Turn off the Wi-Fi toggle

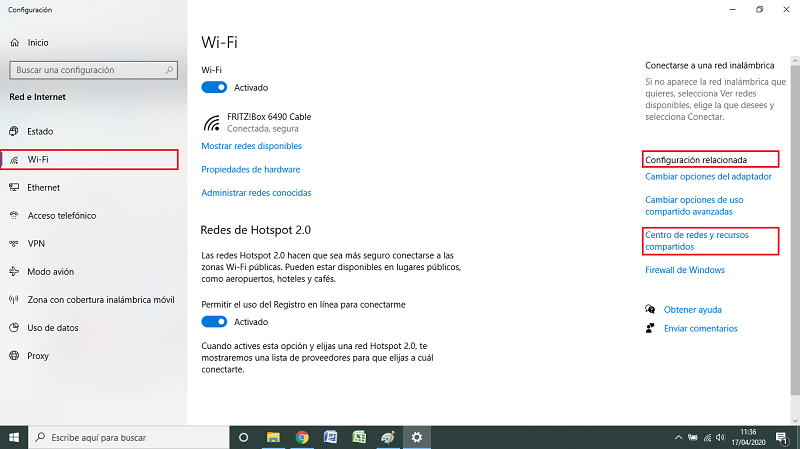214,88
